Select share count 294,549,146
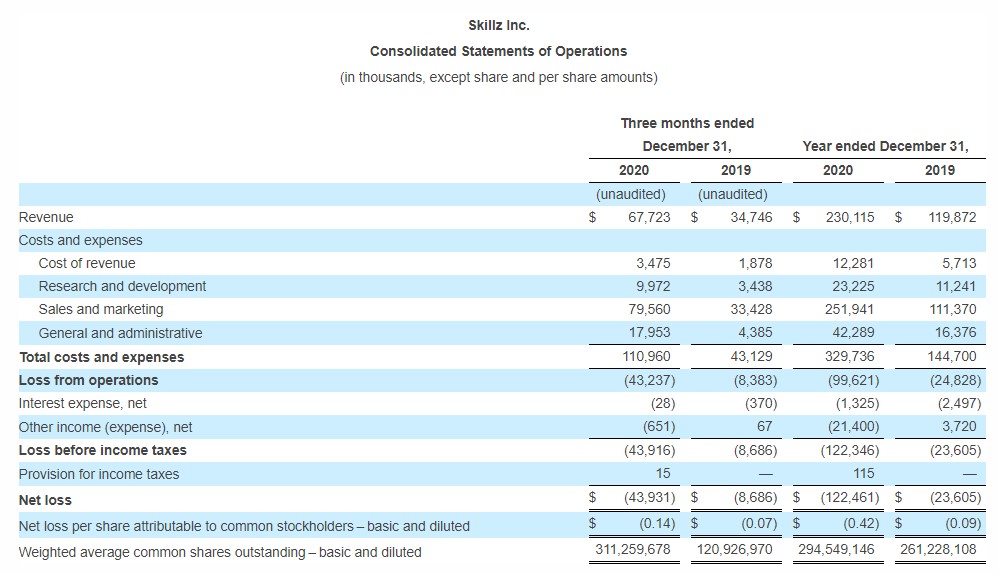The height and width of the screenshot is (574, 998). point(836,549)
